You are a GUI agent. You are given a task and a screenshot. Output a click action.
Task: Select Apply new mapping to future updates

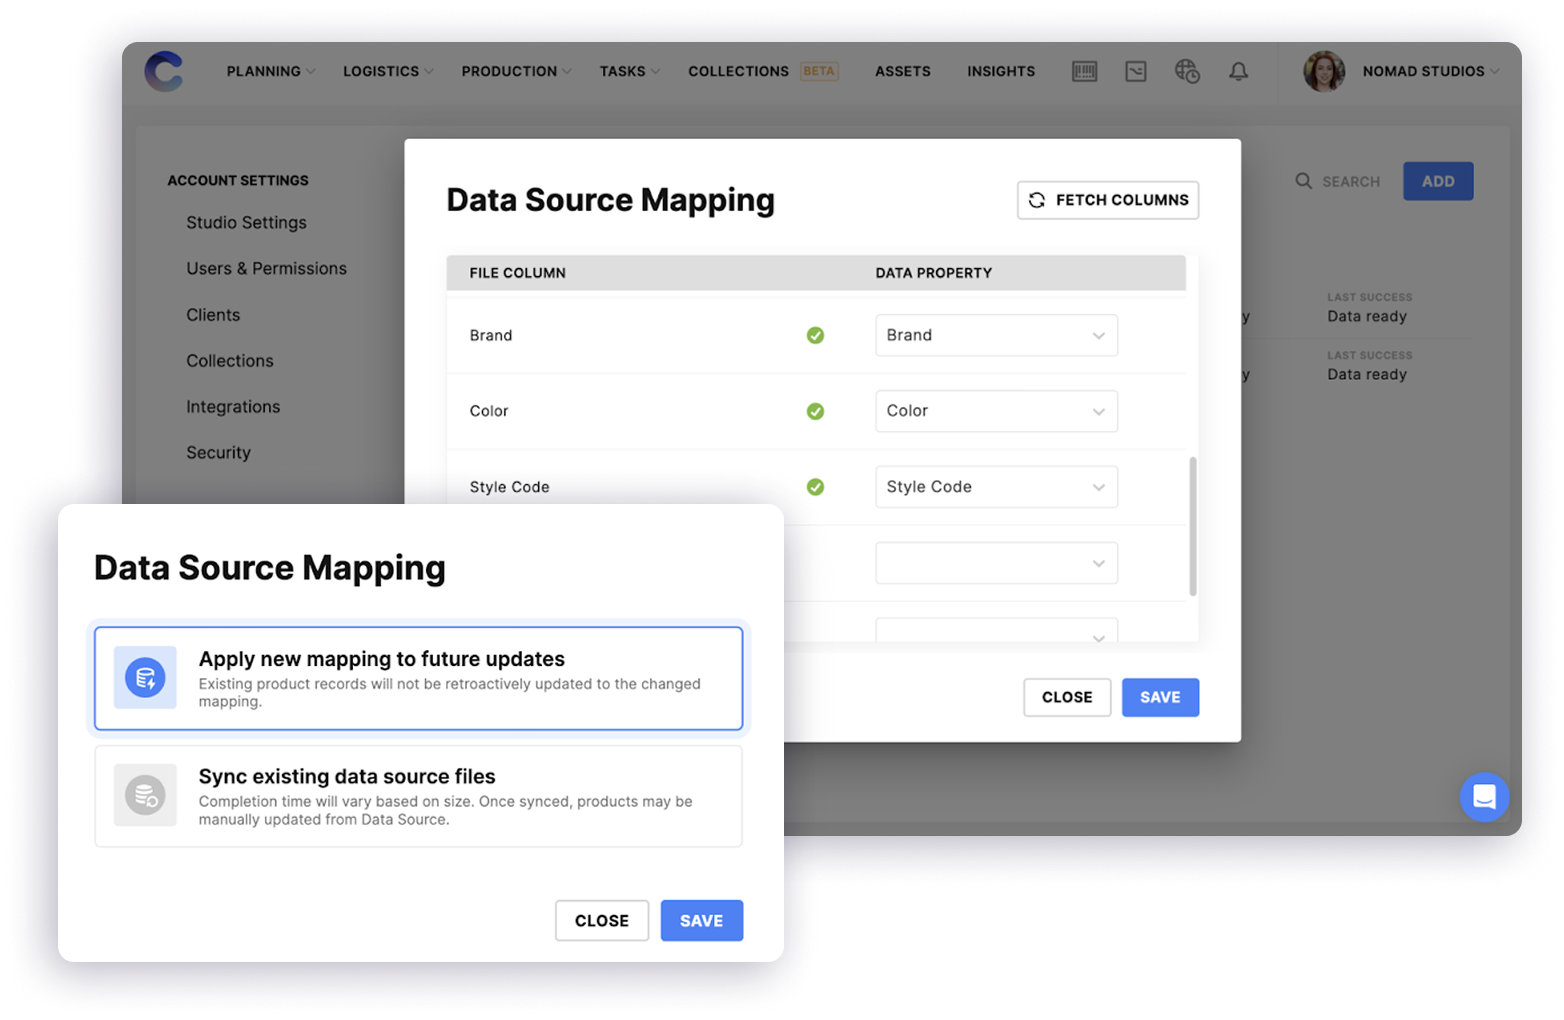coord(419,678)
